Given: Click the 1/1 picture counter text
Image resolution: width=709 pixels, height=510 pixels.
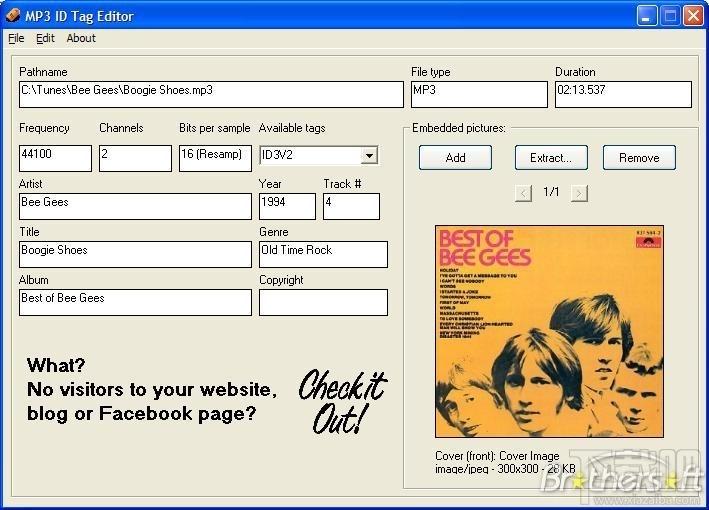Looking at the screenshot, I should (551, 192).
